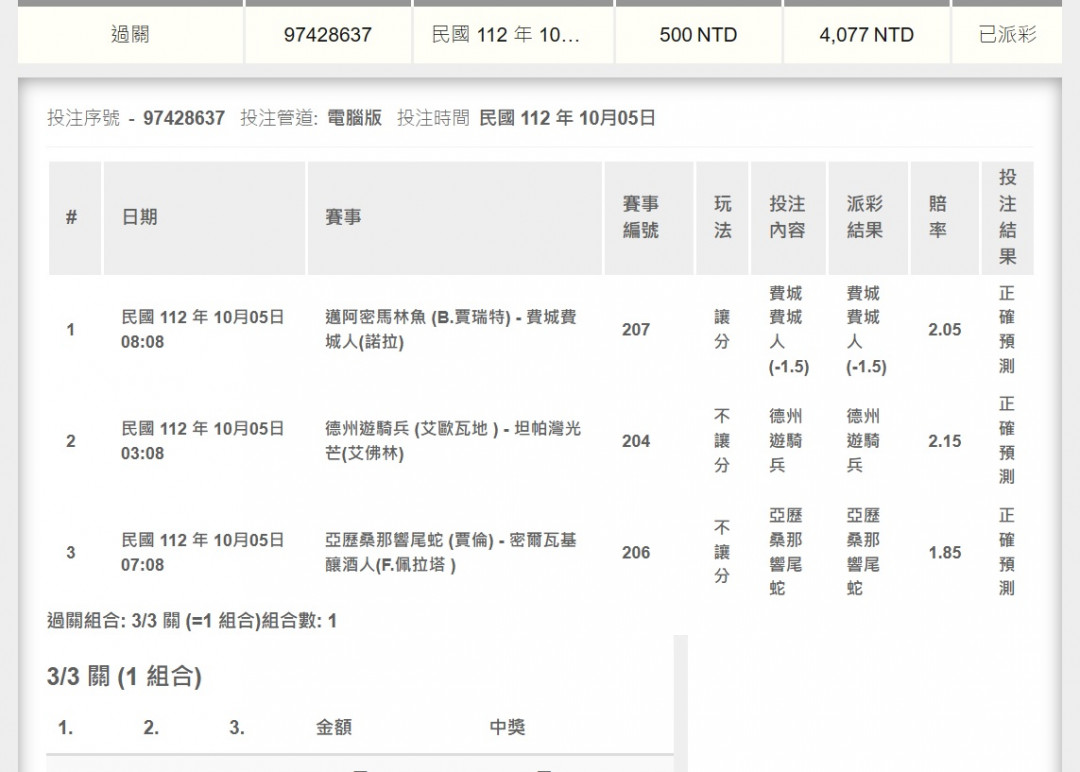Click bold serial 97428637 after 投注序號
The image size is (1080, 772).
point(184,118)
